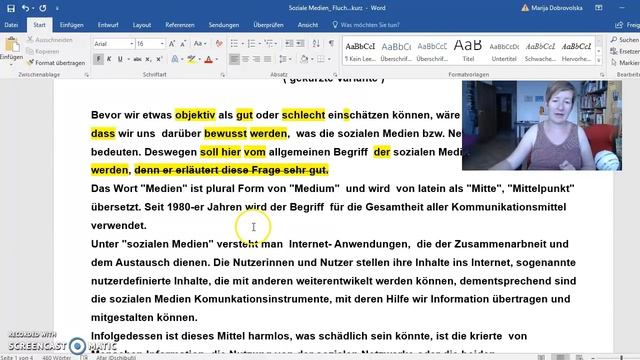The image size is (640, 360).
Task: Align text left
Action: pos(234,60)
